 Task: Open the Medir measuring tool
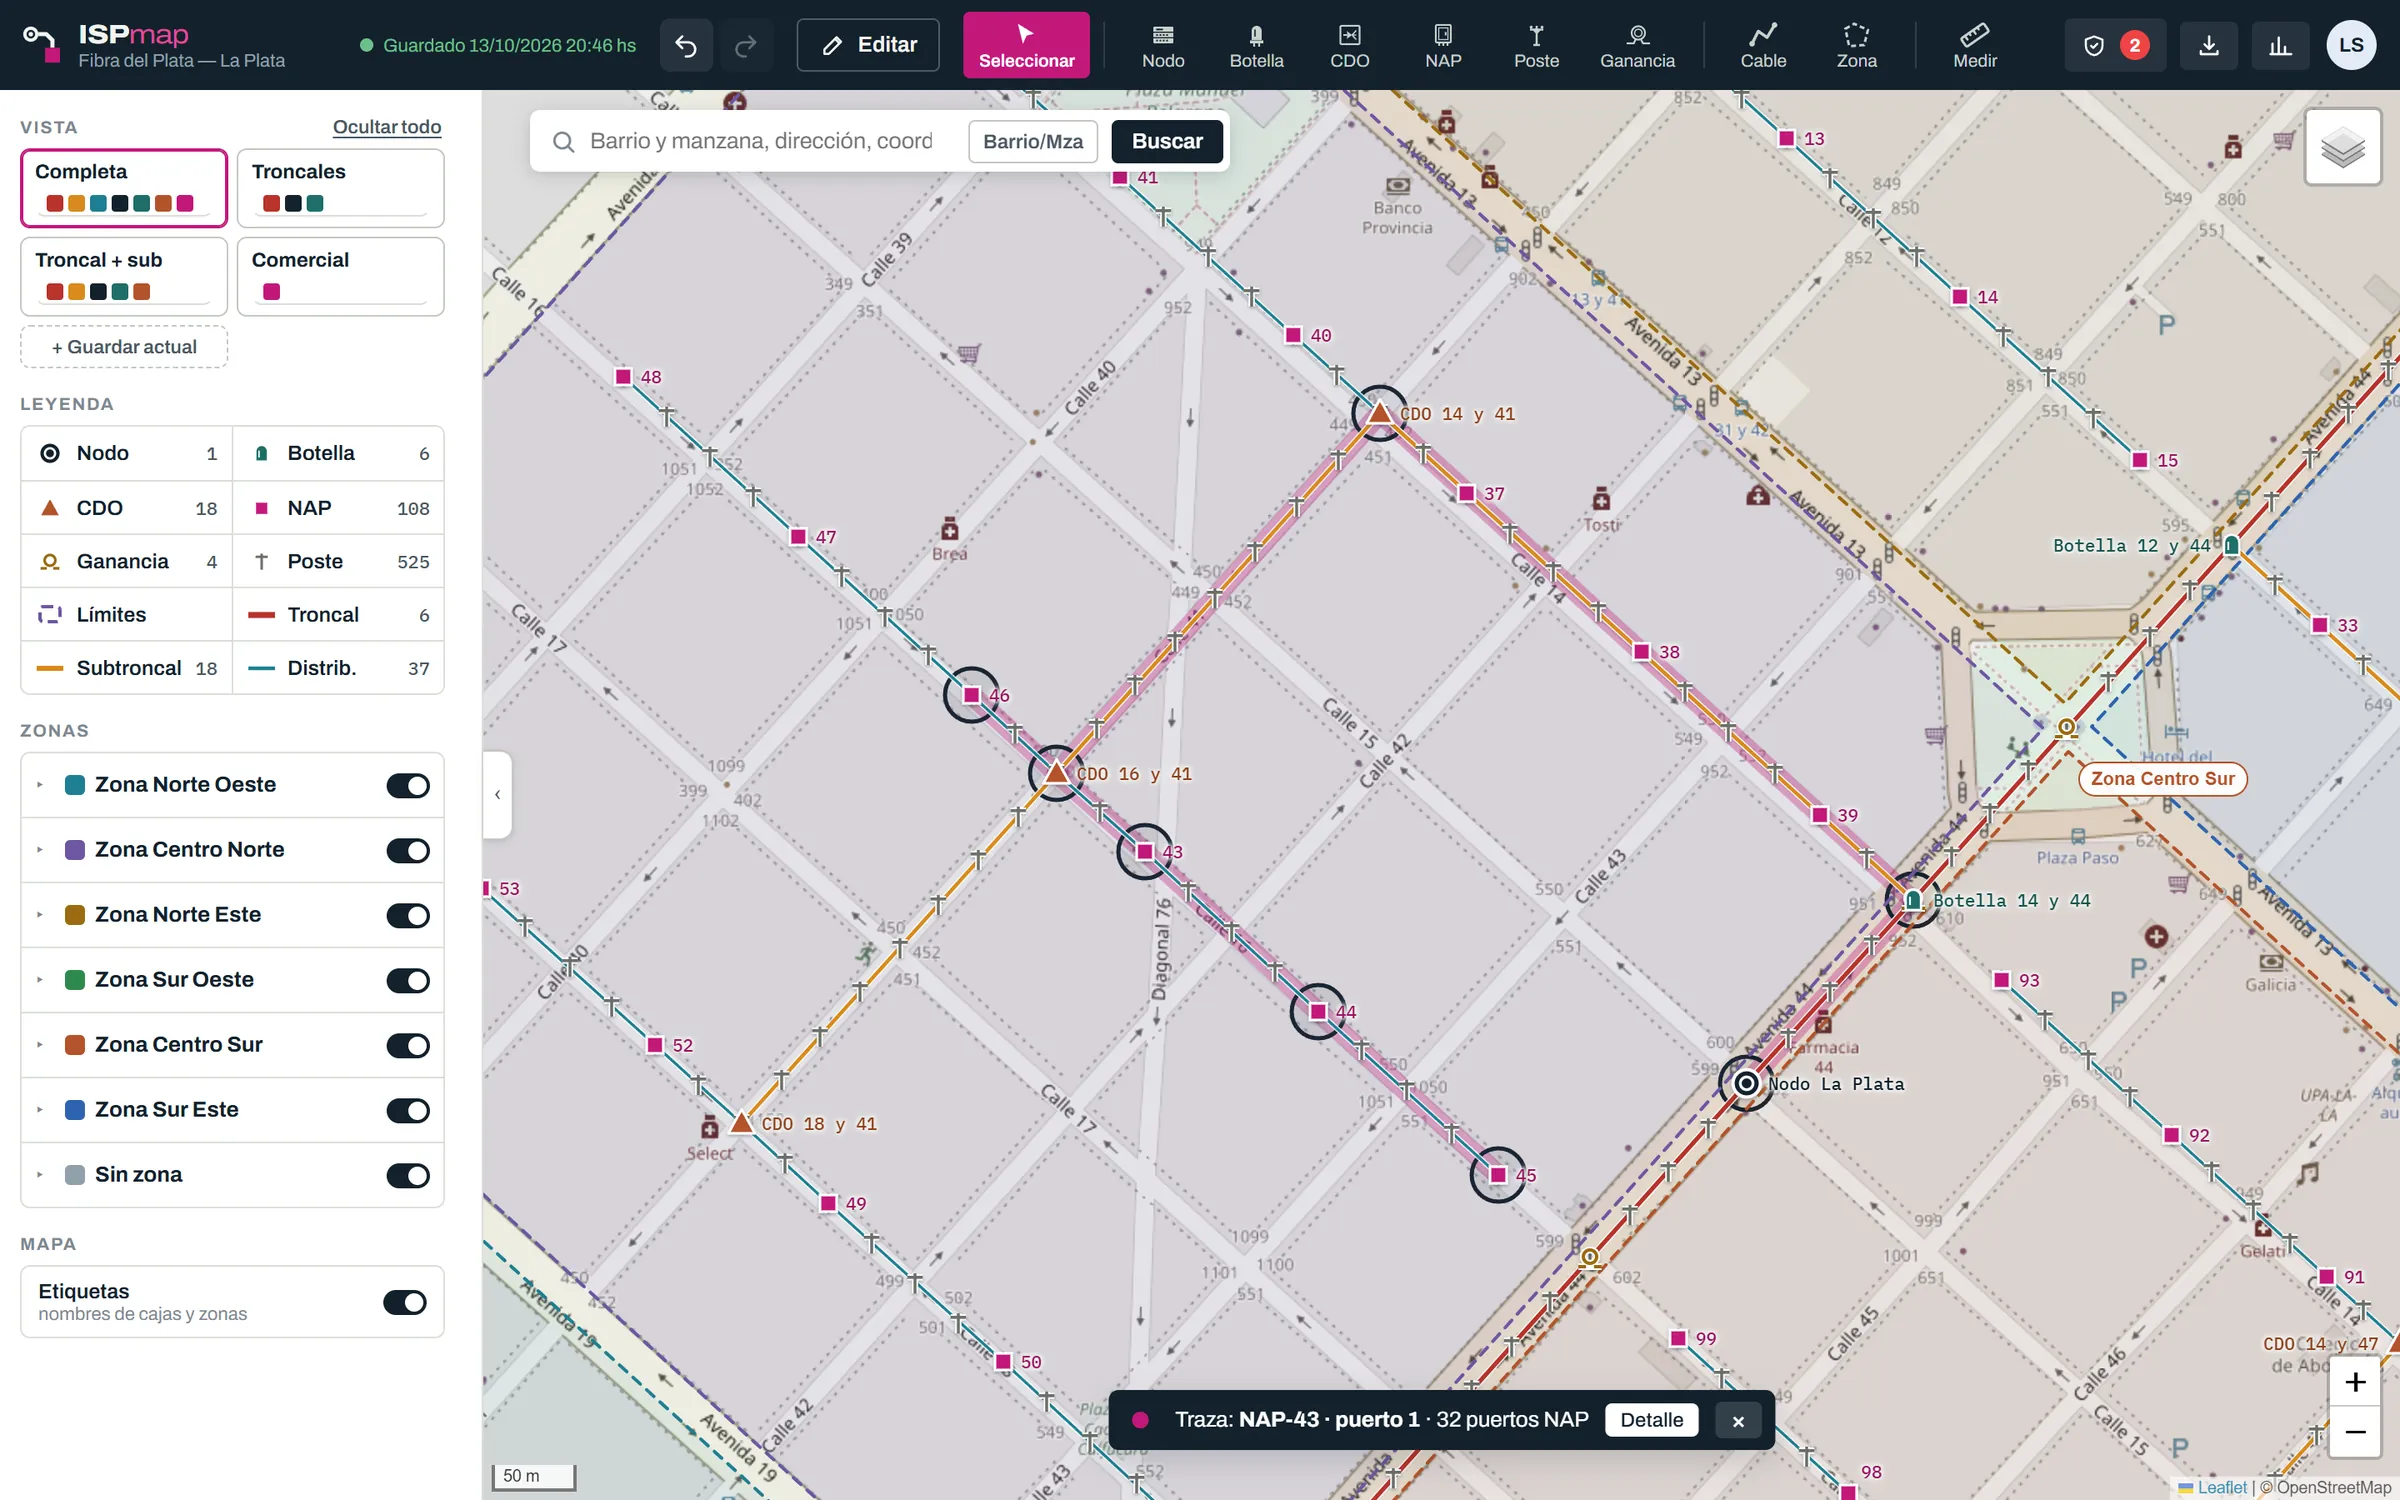tap(1975, 45)
